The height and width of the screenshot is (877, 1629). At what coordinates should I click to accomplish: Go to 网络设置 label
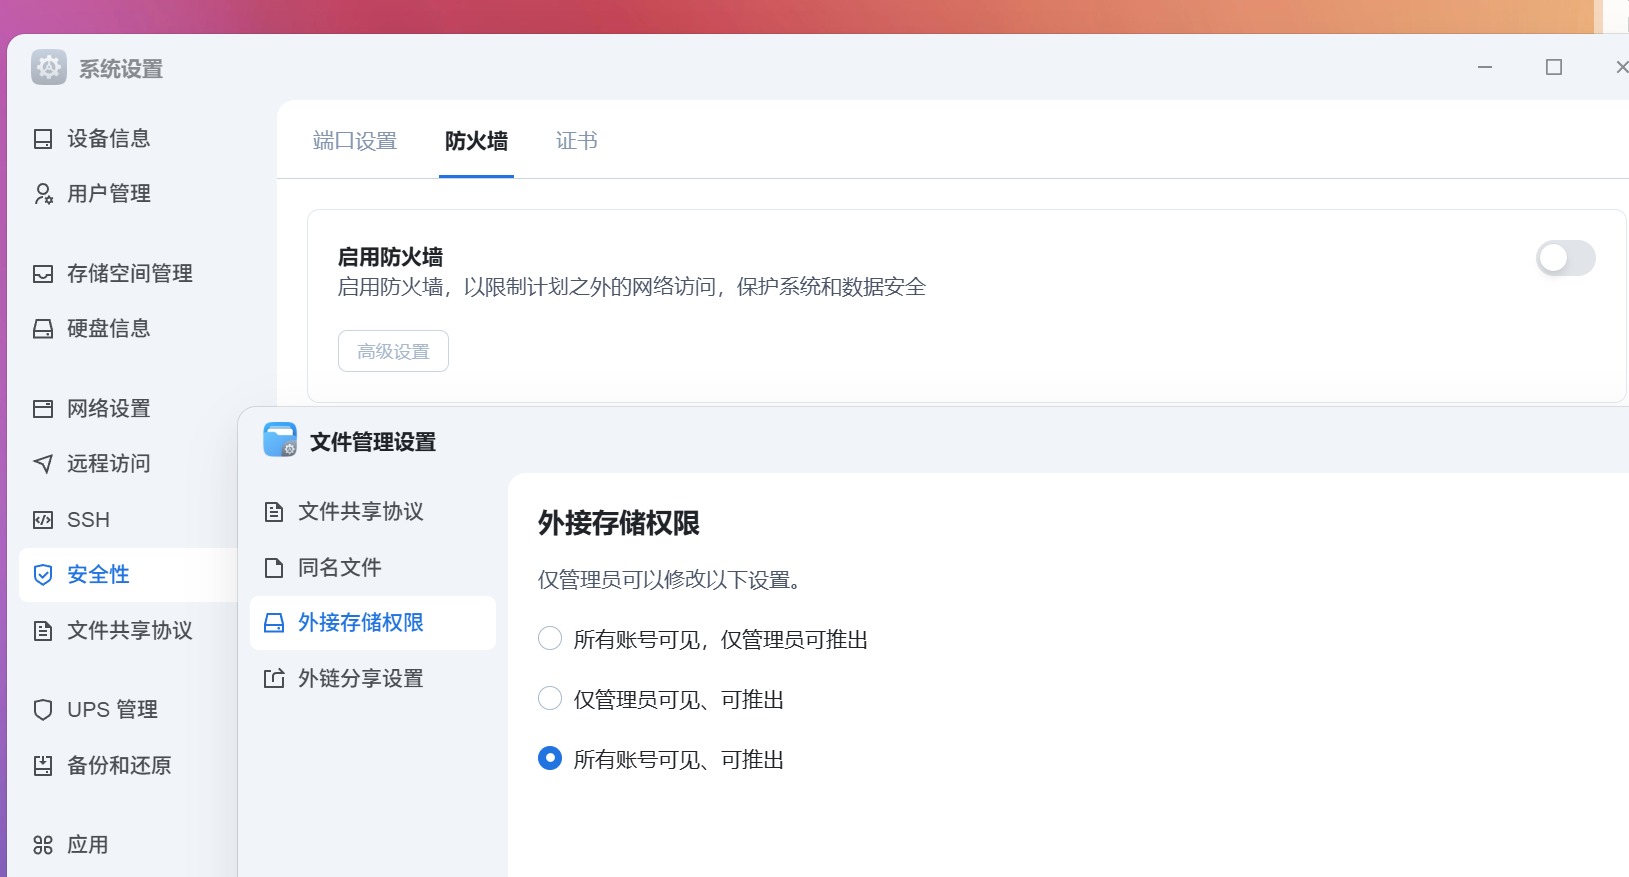(x=109, y=409)
